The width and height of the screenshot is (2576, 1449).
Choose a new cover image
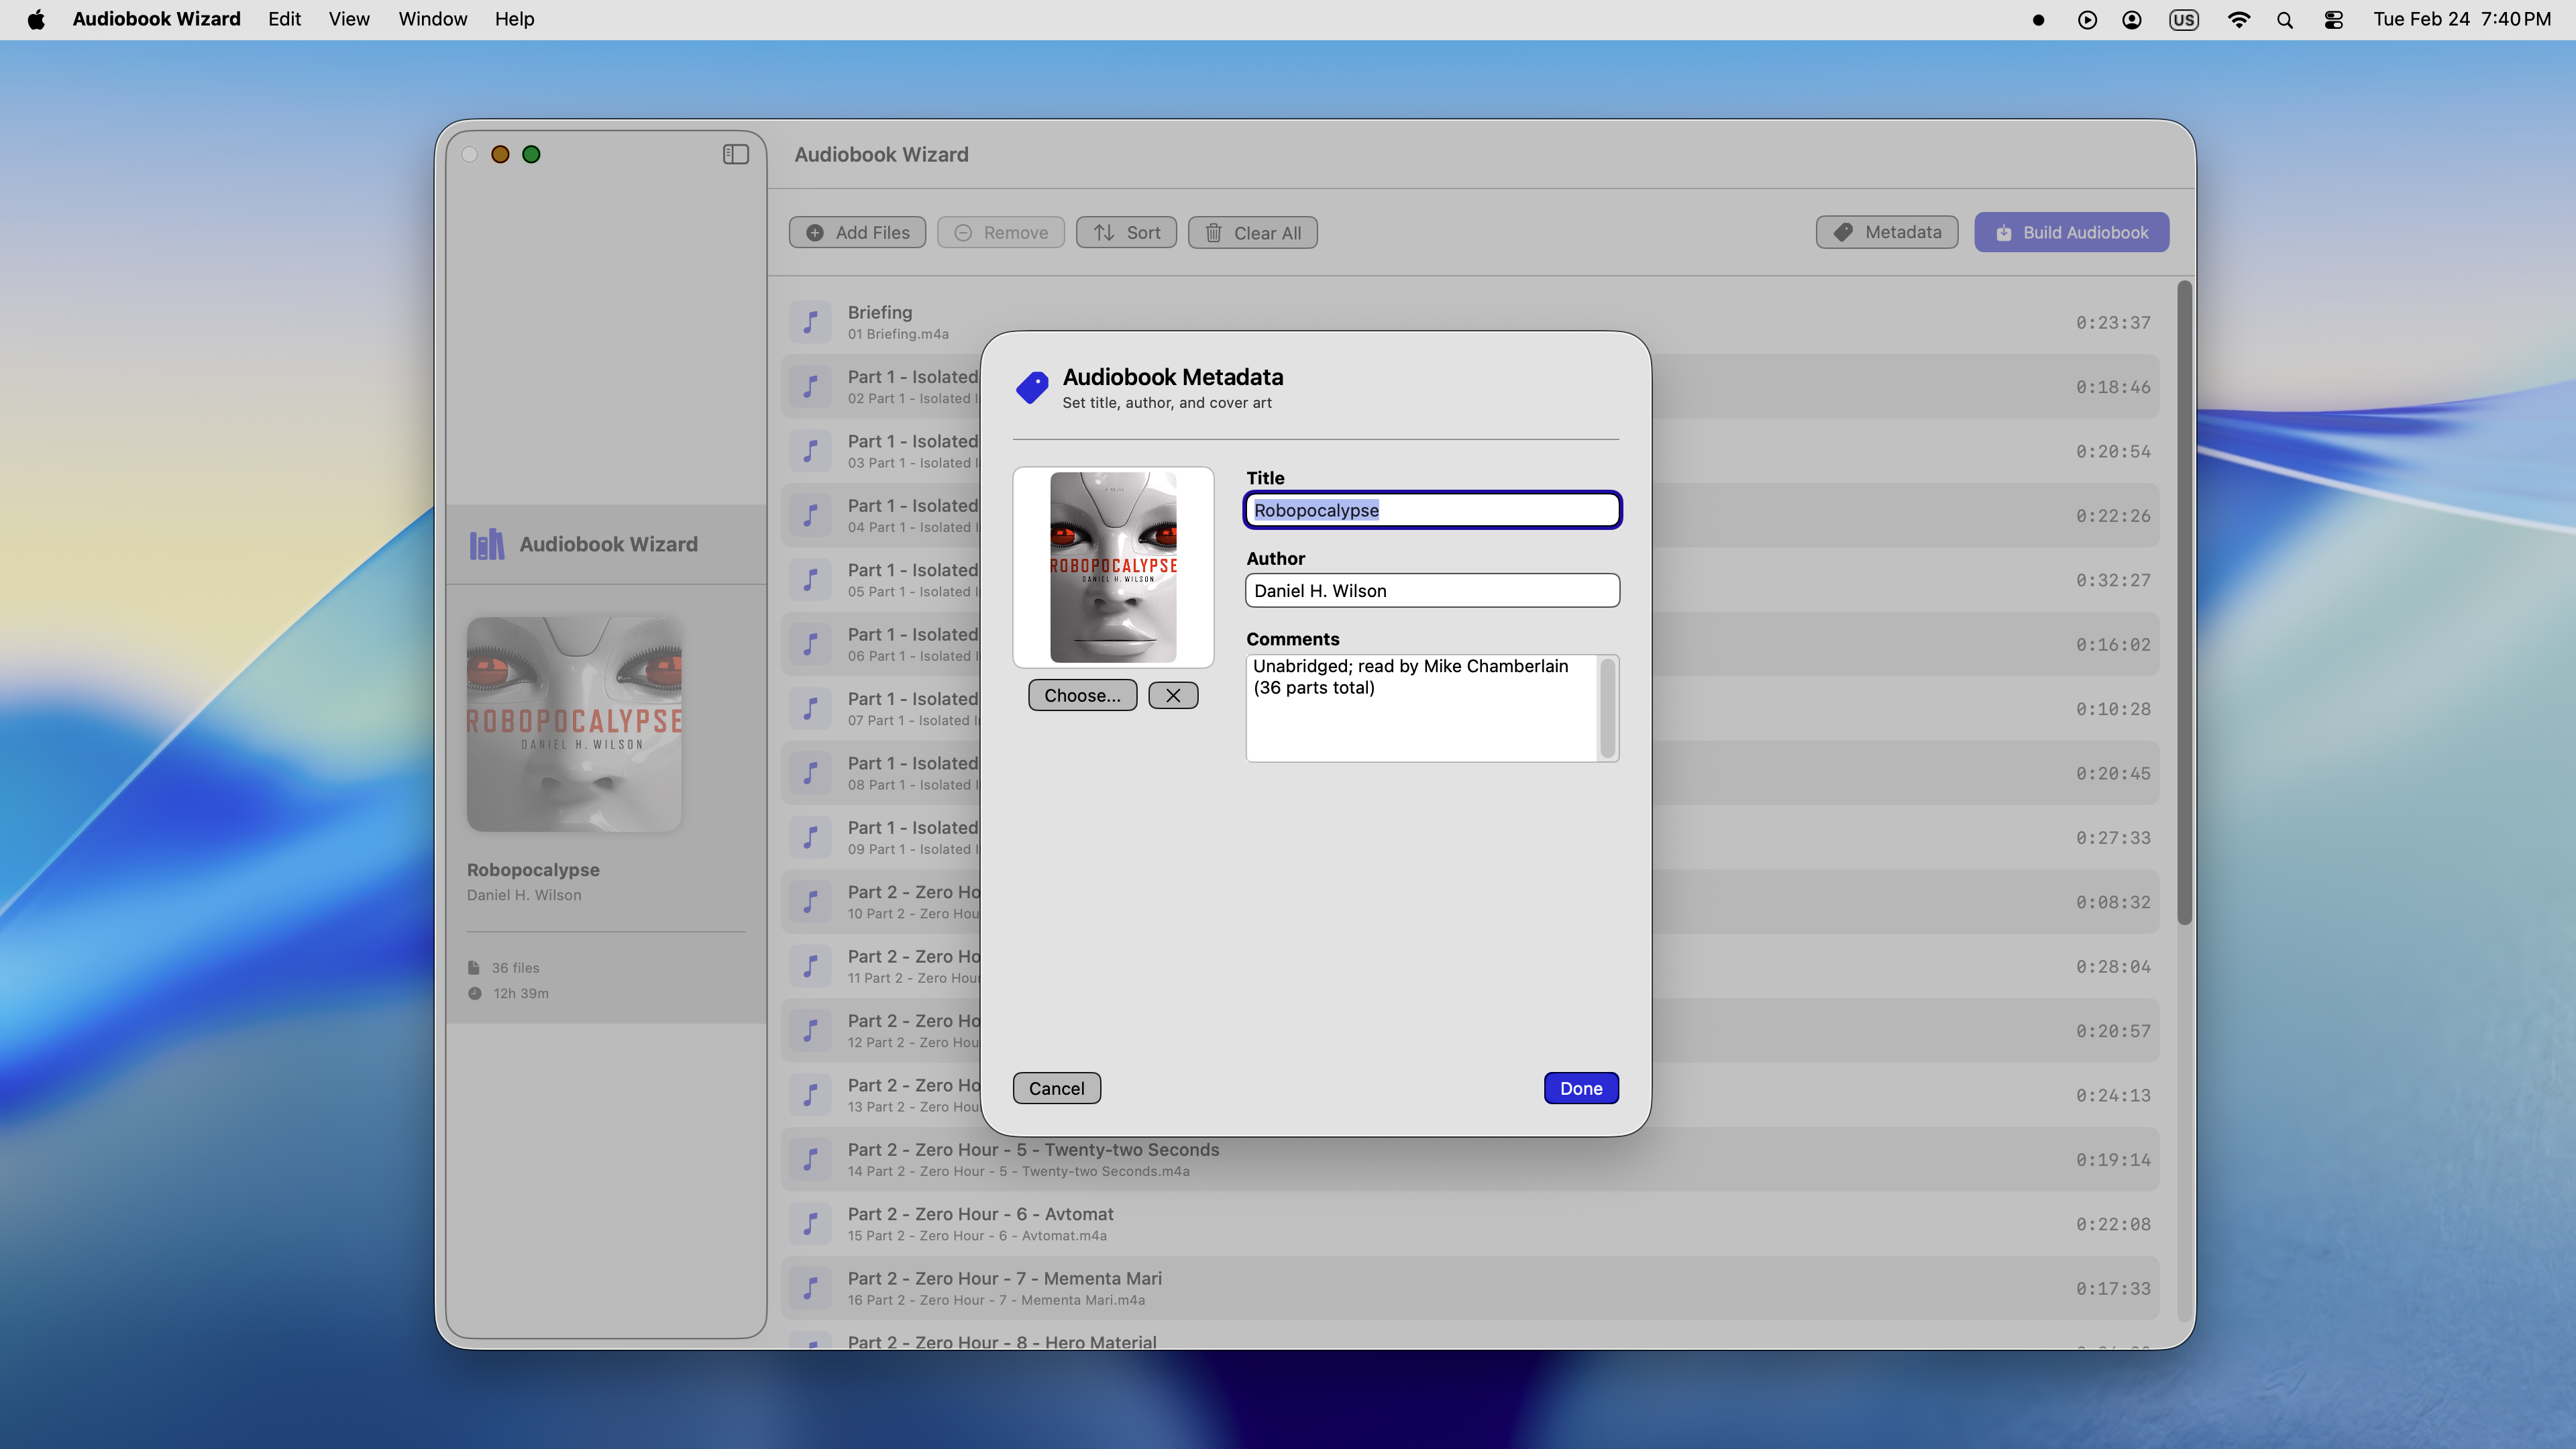pyautogui.click(x=1082, y=694)
